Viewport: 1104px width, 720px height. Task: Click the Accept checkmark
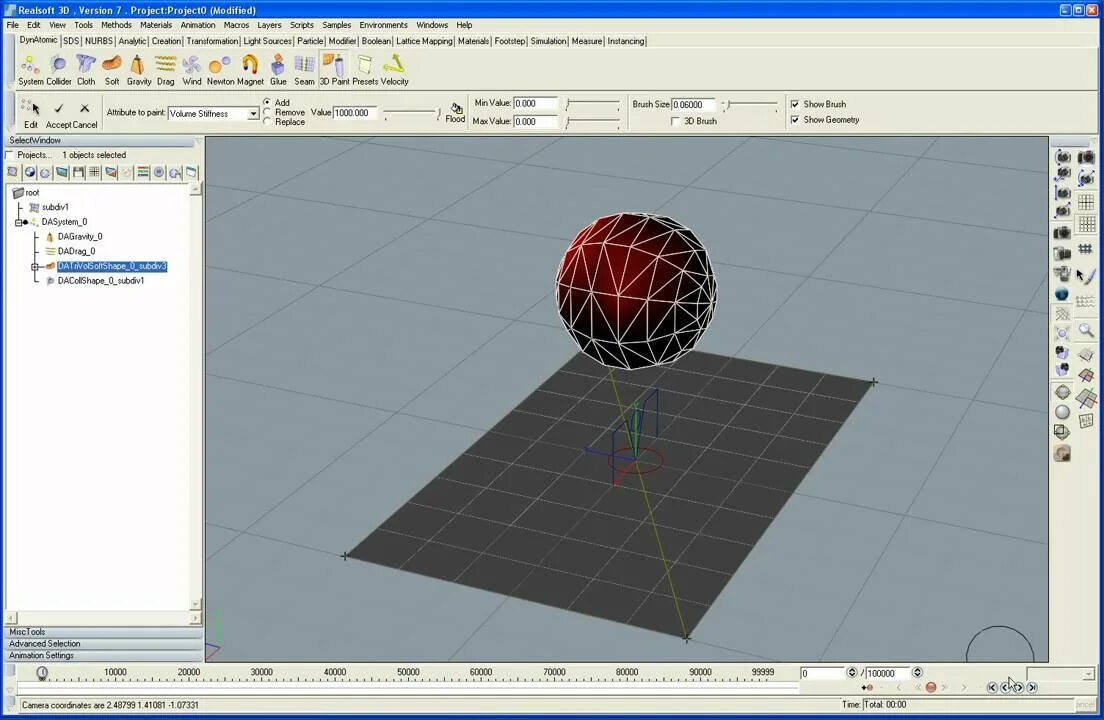(x=58, y=108)
